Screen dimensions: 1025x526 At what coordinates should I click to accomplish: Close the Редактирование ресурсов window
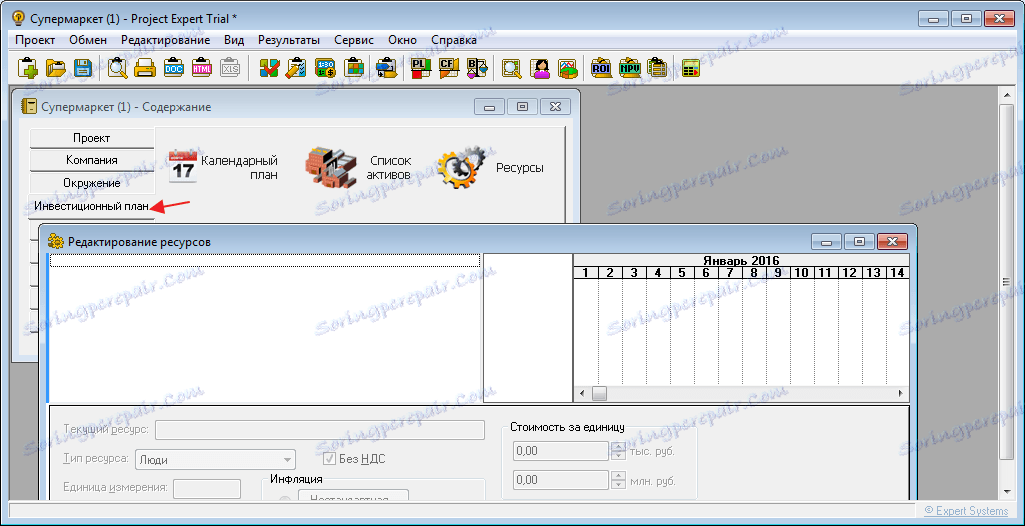[892, 242]
